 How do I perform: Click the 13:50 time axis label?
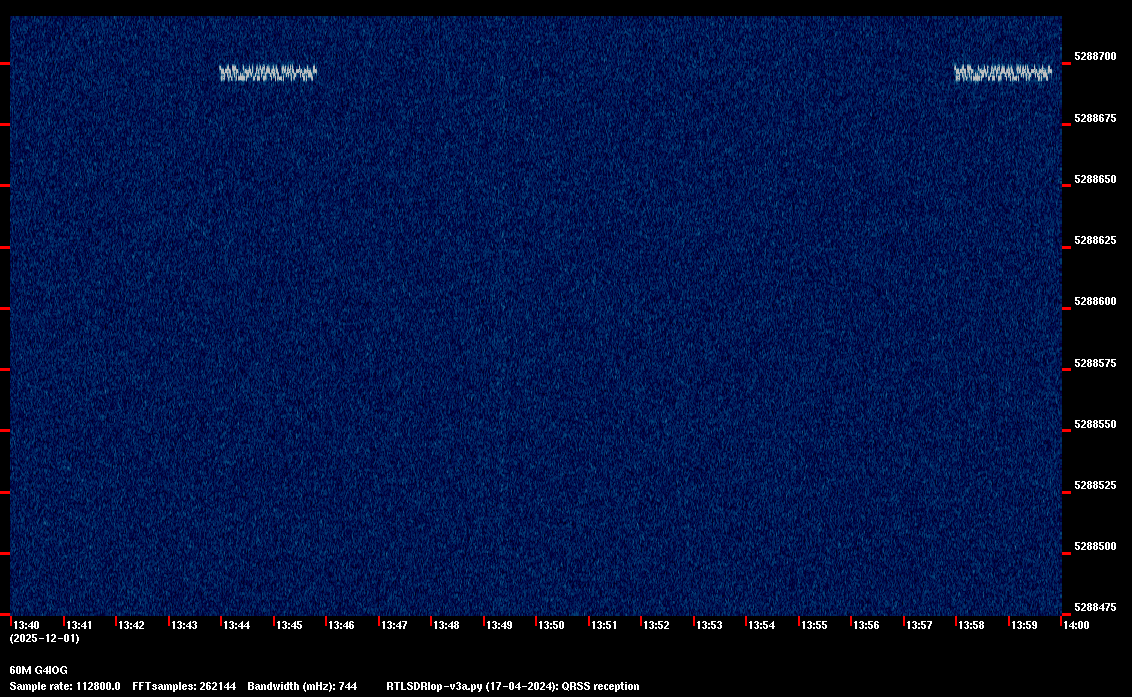[552, 625]
